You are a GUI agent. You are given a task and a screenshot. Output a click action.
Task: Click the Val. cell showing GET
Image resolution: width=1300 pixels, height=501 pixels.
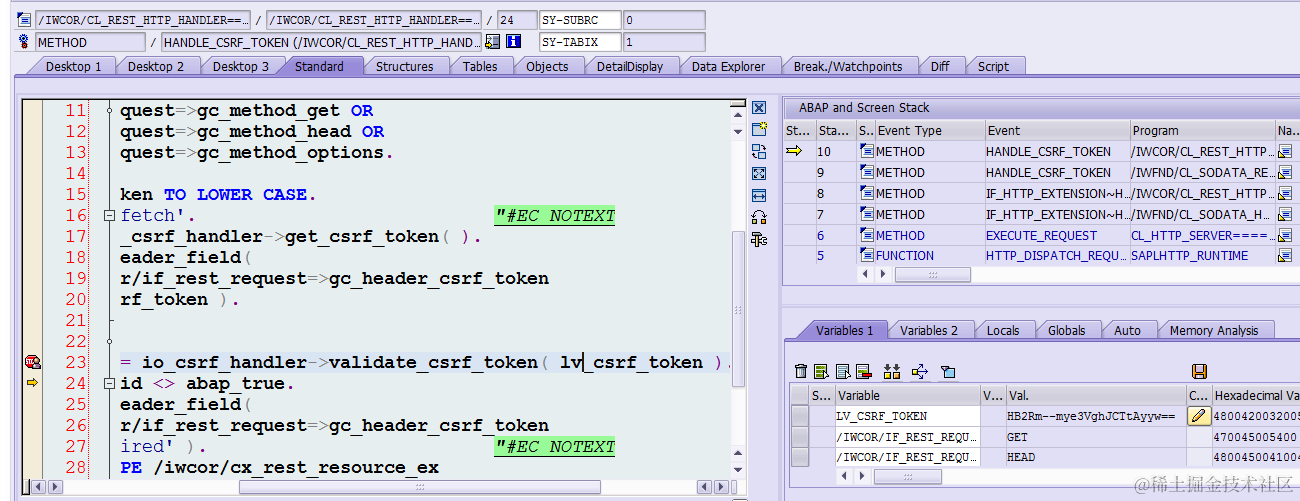(x=1095, y=436)
